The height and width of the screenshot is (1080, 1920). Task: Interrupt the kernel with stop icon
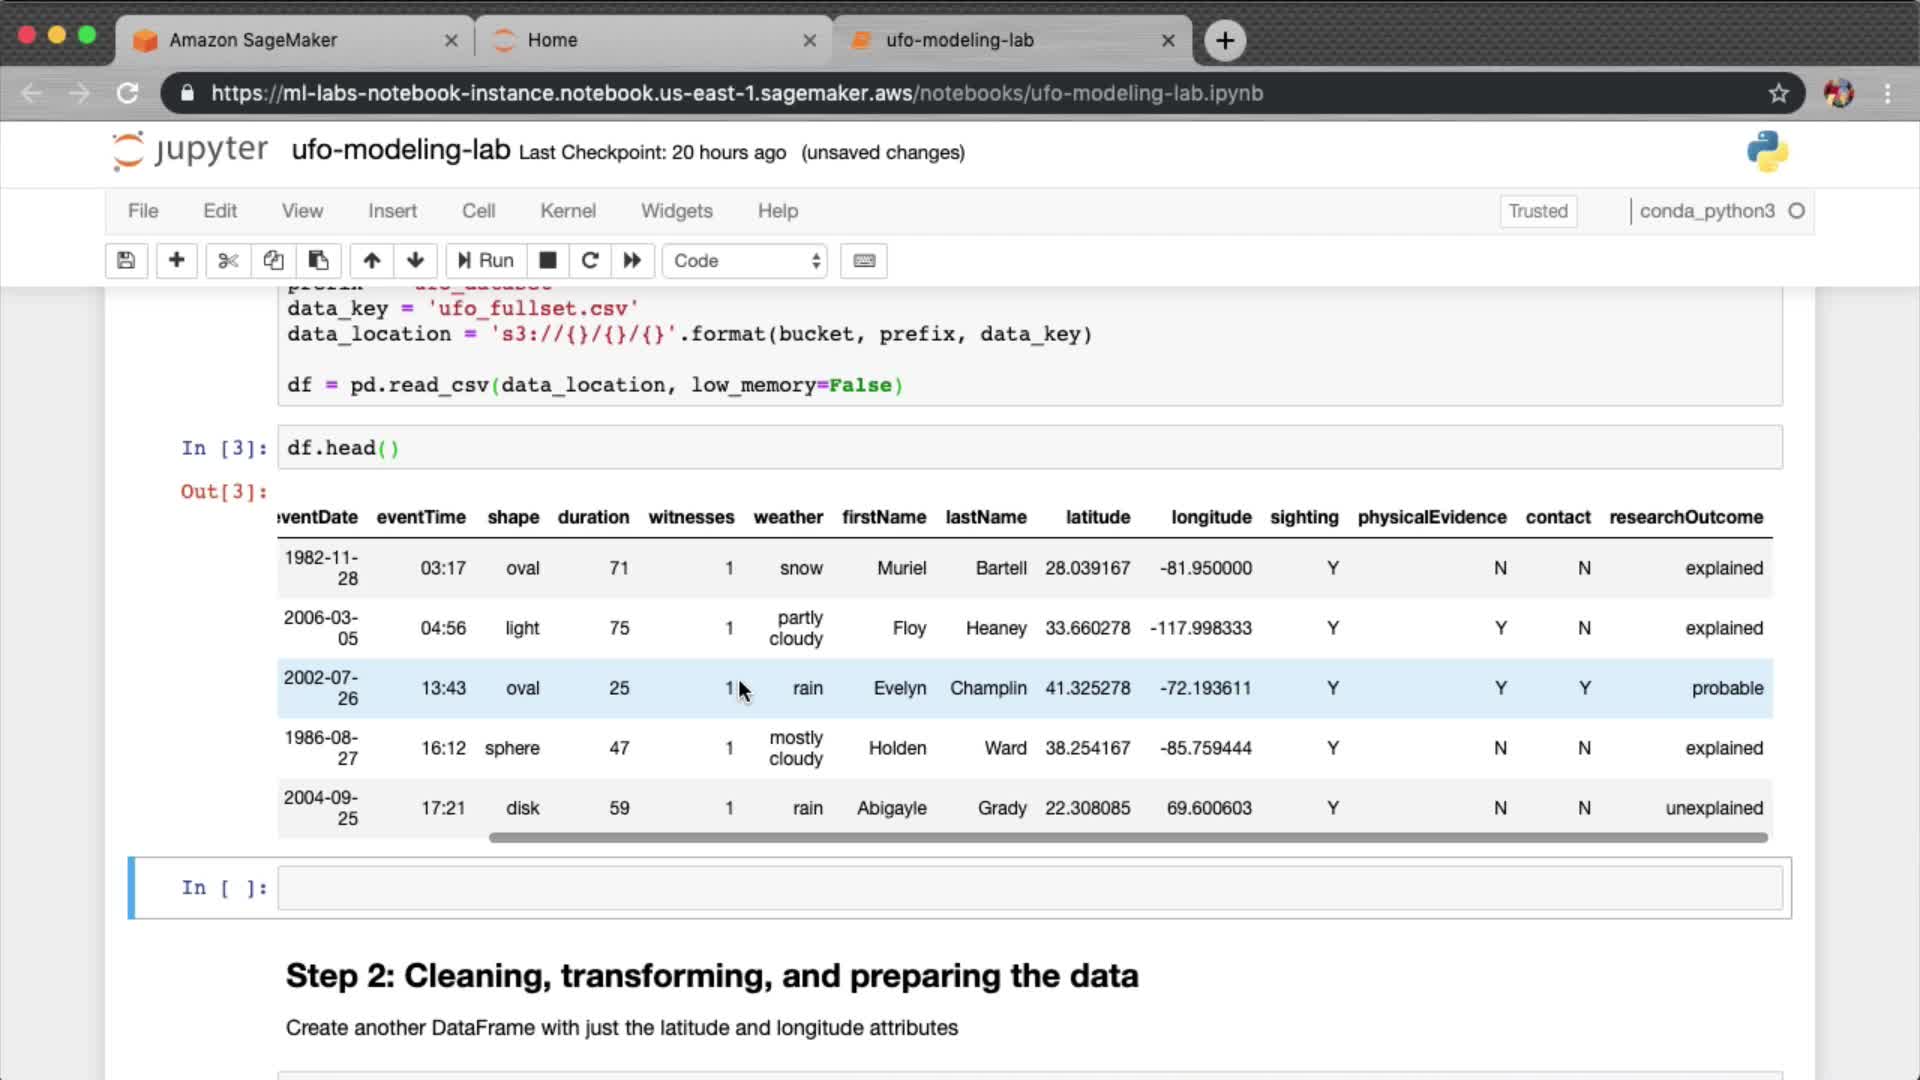click(547, 261)
